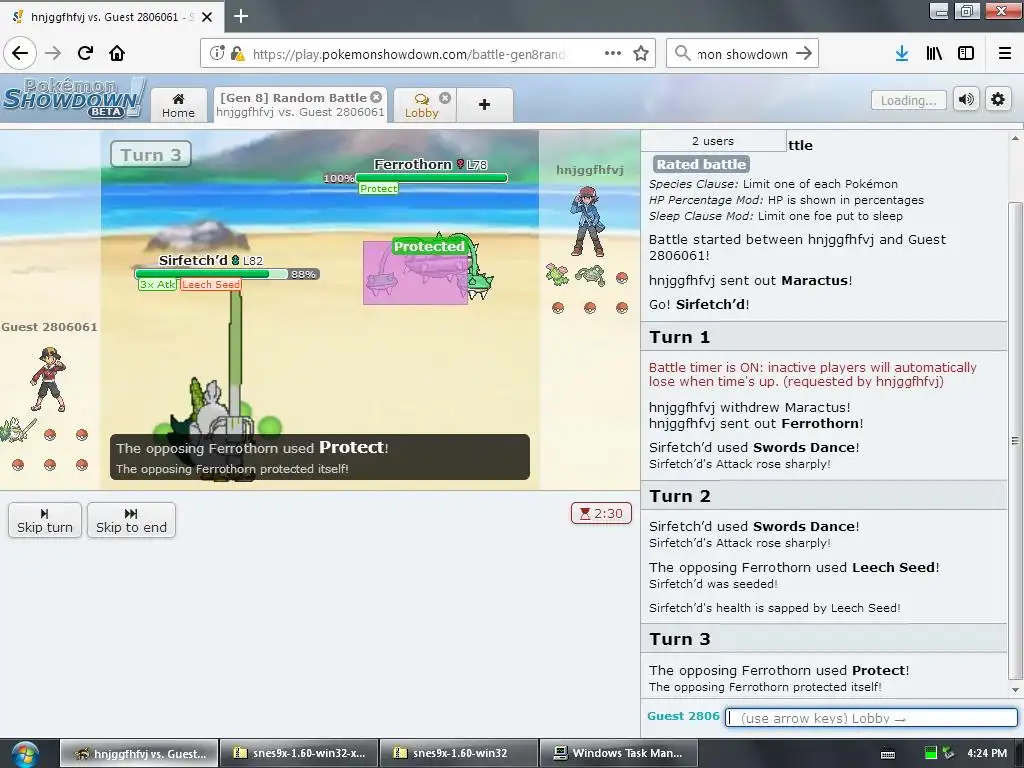Show site information icon in address bar
This screenshot has width=1024, height=768.
tap(217, 53)
